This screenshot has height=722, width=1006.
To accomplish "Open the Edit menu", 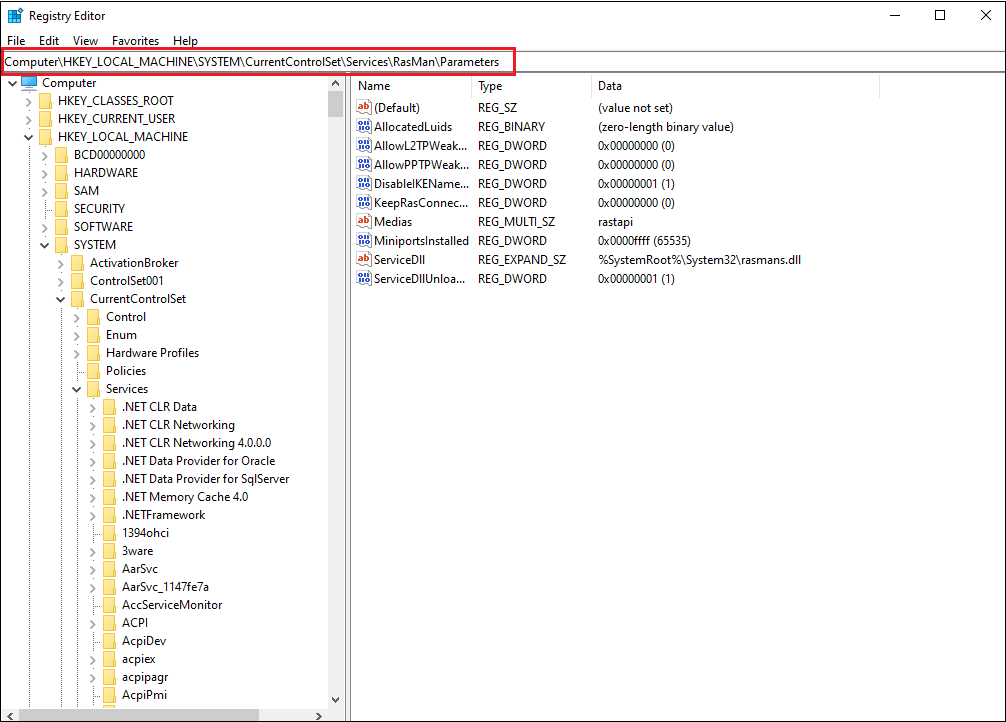I will pos(49,40).
